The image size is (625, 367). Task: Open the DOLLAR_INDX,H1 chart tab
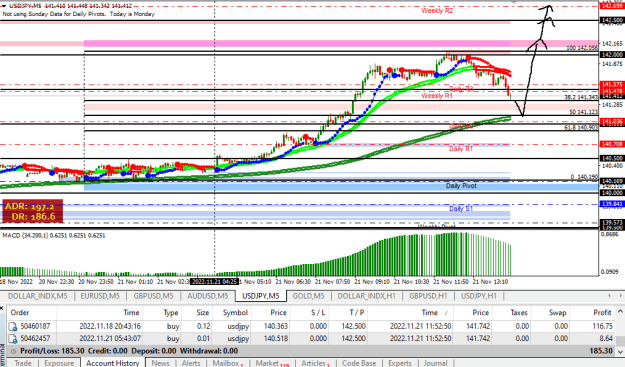tap(366, 296)
